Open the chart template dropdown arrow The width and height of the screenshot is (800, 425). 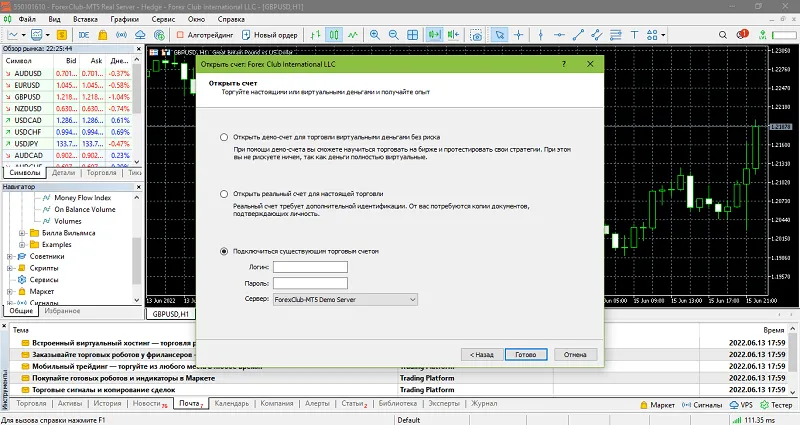47,35
